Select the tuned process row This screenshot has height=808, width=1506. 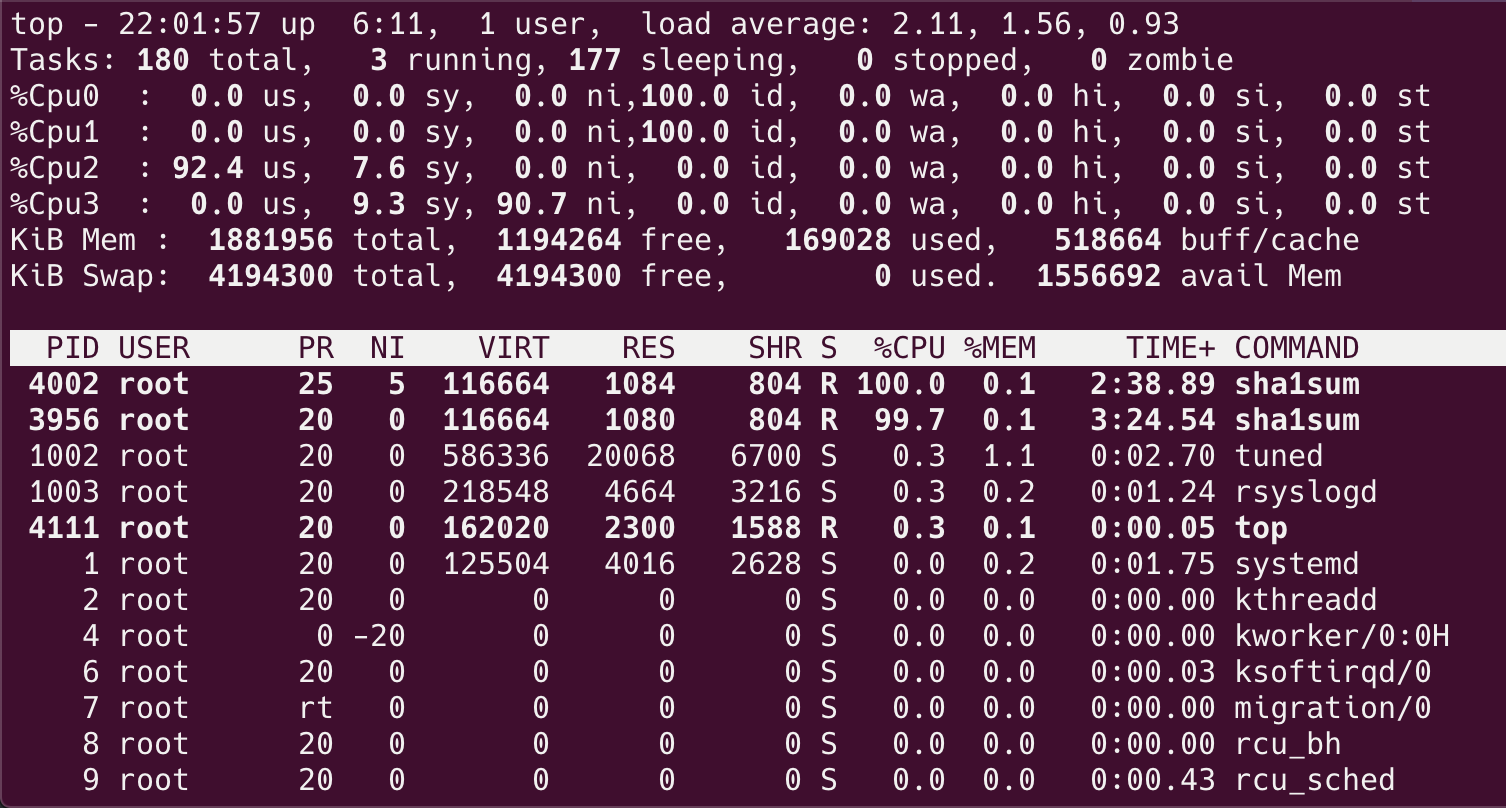coord(700,455)
